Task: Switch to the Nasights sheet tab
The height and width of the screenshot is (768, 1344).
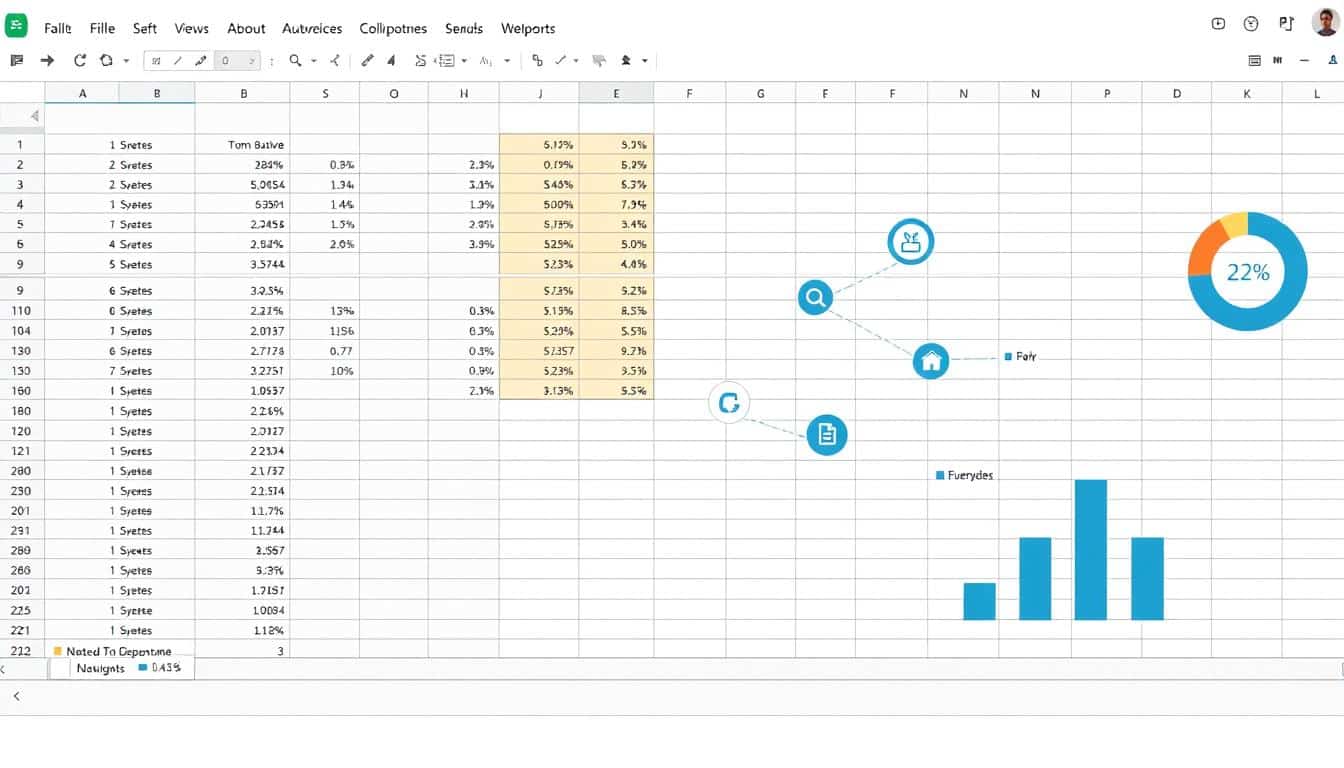Action: (100, 668)
